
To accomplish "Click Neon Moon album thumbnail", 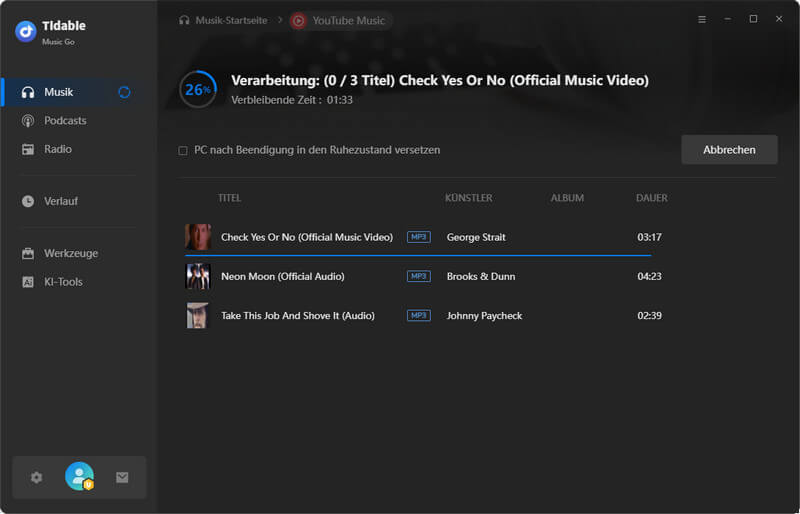I will pyautogui.click(x=198, y=276).
